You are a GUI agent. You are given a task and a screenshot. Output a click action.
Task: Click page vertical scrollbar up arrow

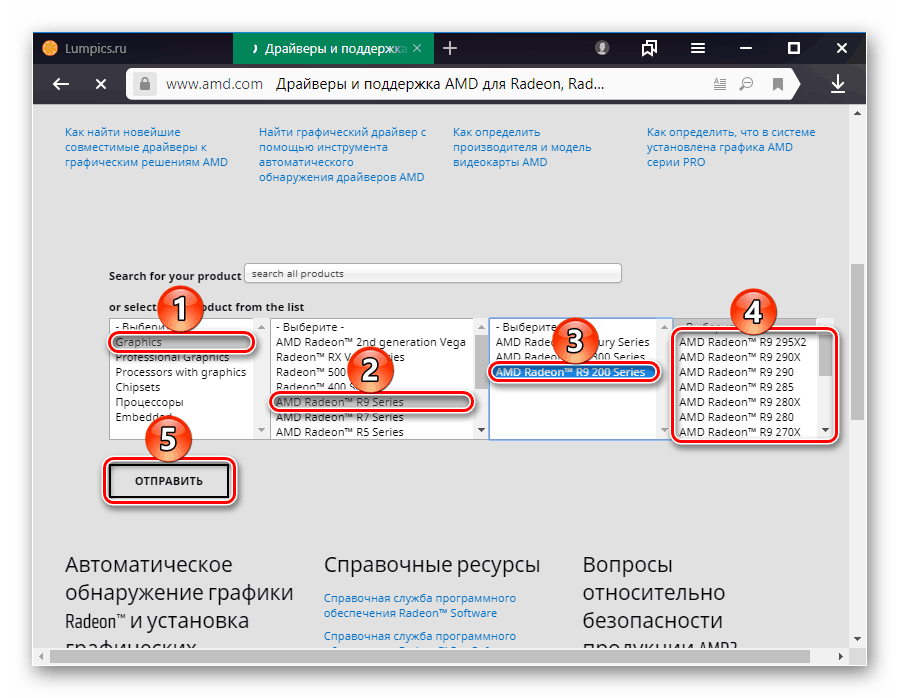(x=857, y=113)
